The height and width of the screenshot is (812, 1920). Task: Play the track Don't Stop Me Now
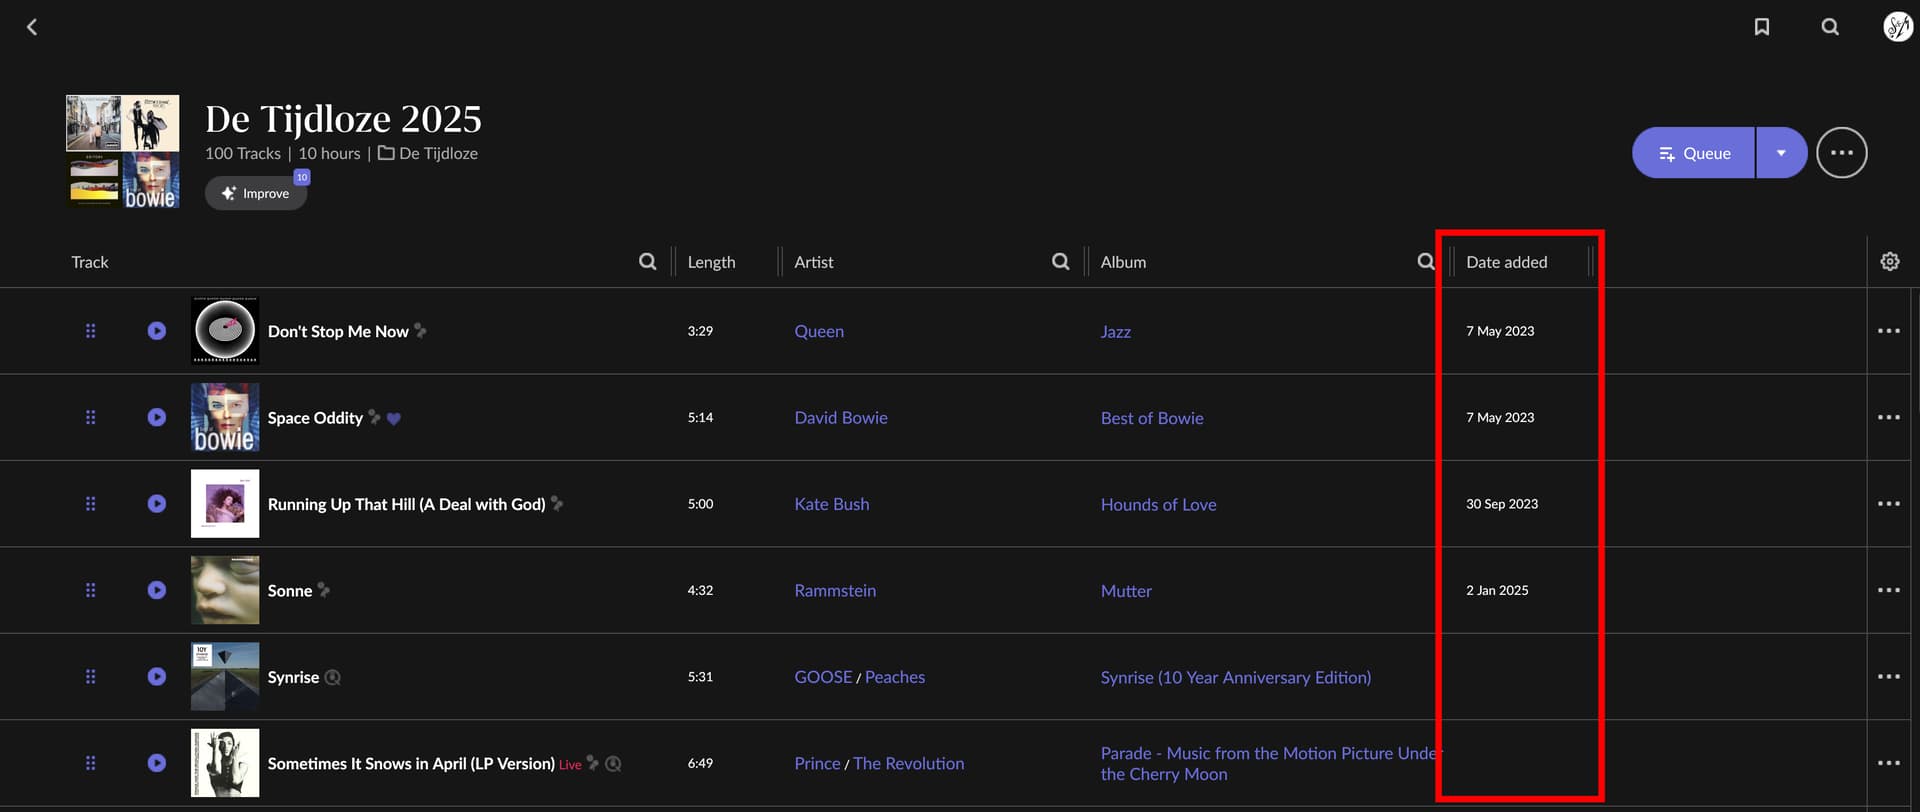coord(157,331)
